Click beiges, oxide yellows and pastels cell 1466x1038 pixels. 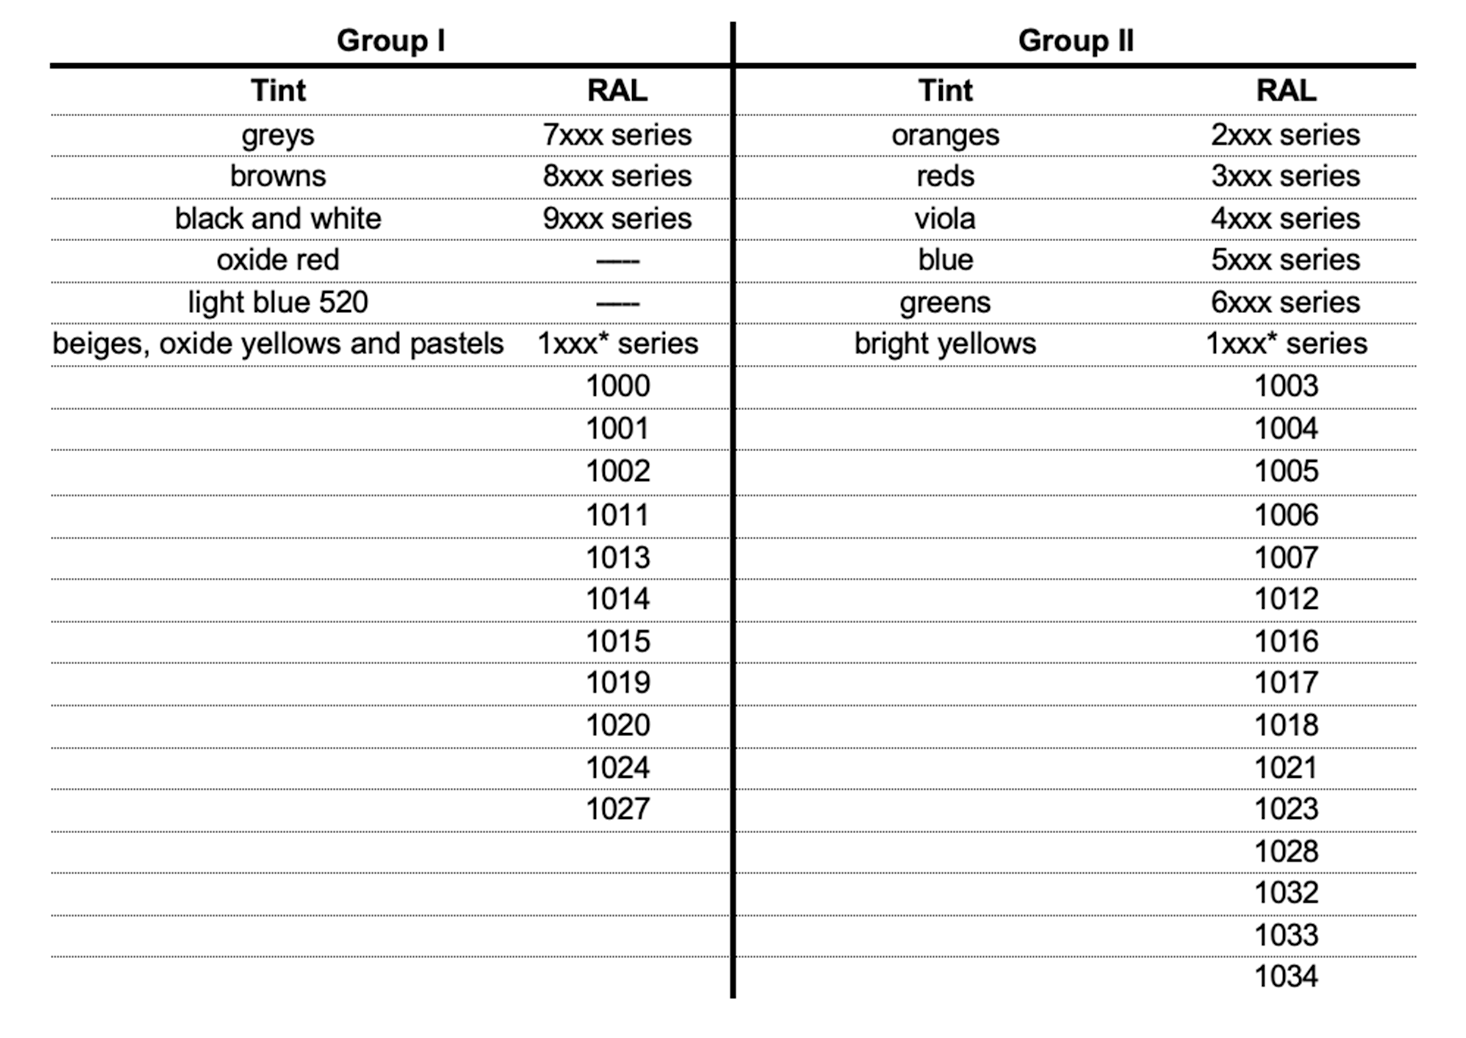[278, 344]
